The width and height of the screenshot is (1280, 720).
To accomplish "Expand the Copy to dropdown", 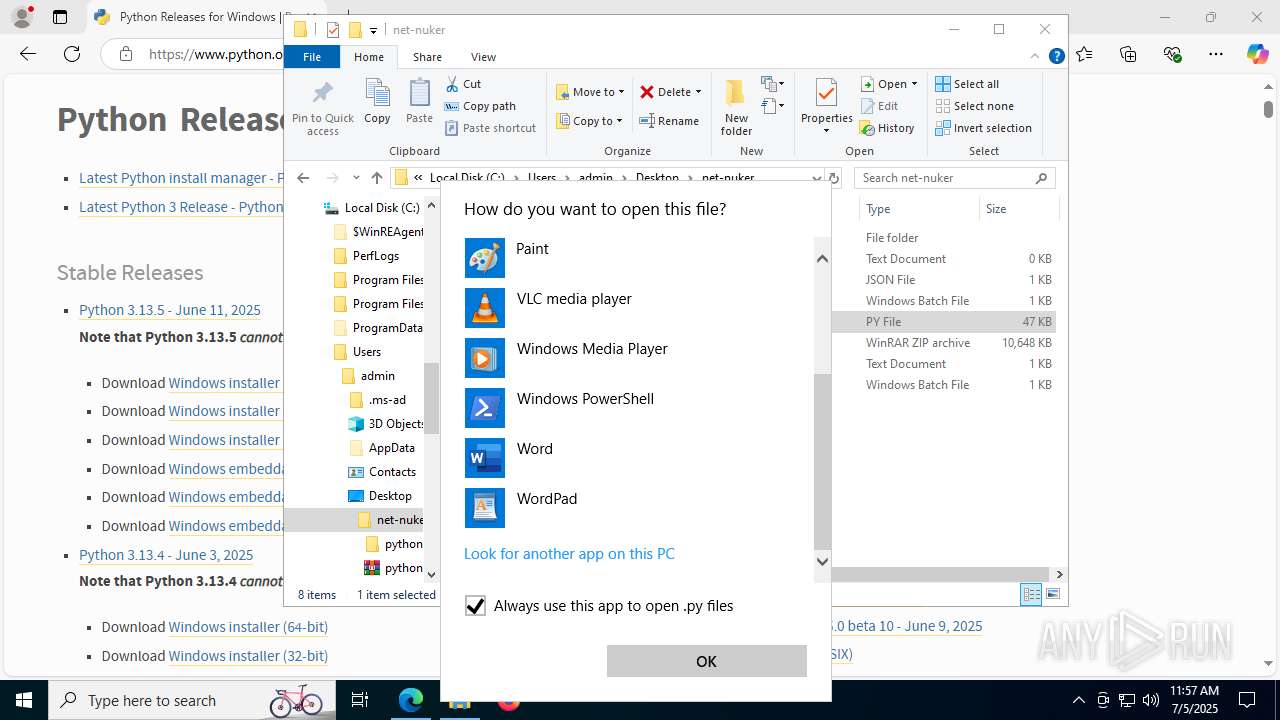I will (x=619, y=121).
